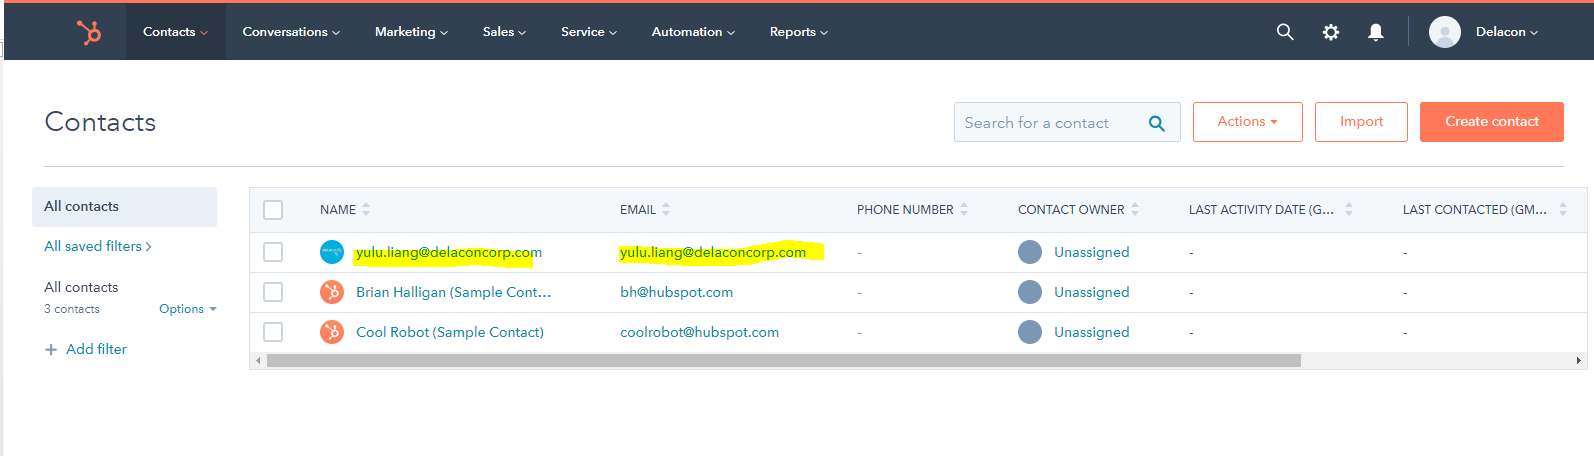Click the Contacts page heading
The width and height of the screenshot is (1594, 456).
pos(100,122)
